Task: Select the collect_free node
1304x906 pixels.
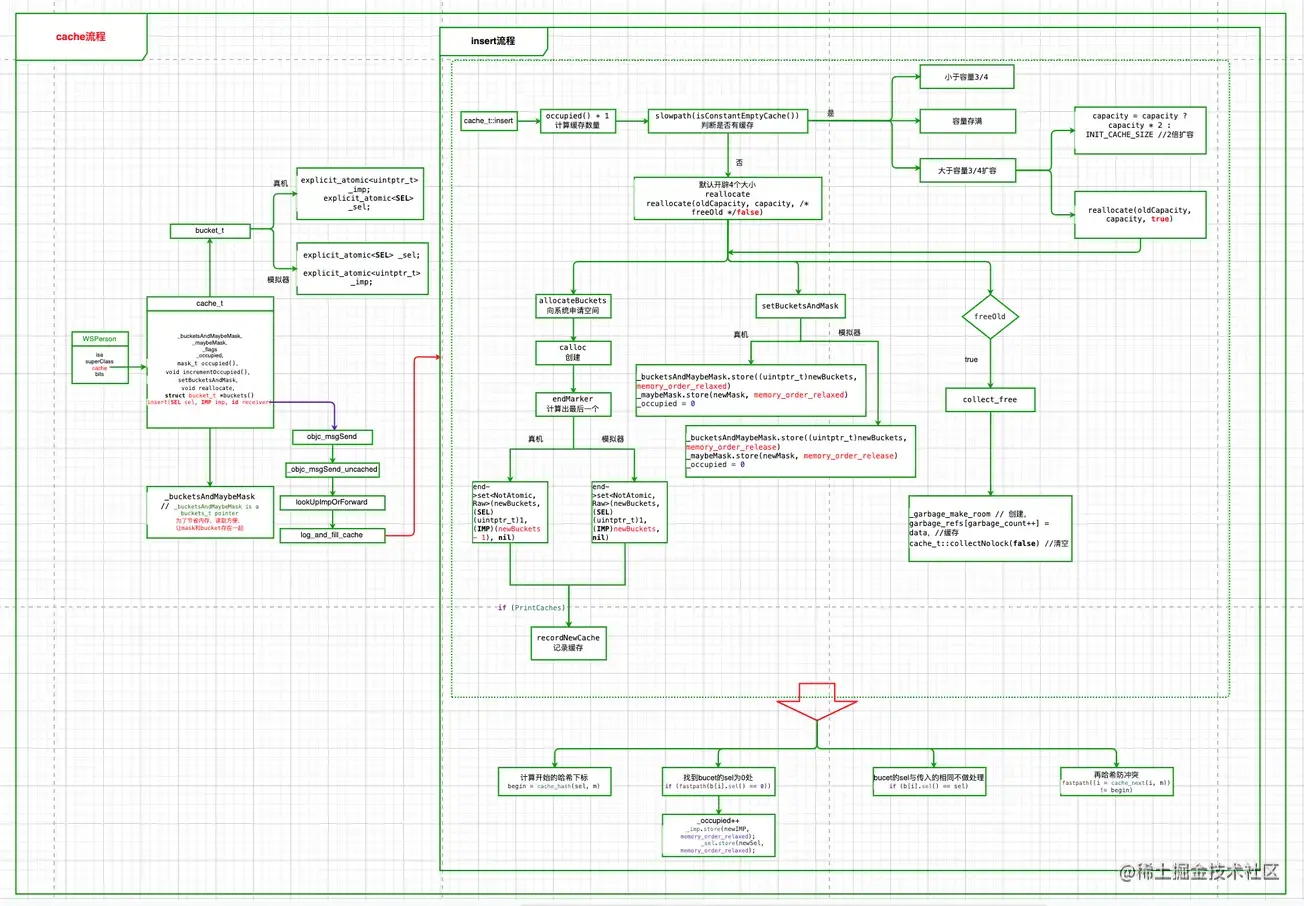Action: coord(990,400)
